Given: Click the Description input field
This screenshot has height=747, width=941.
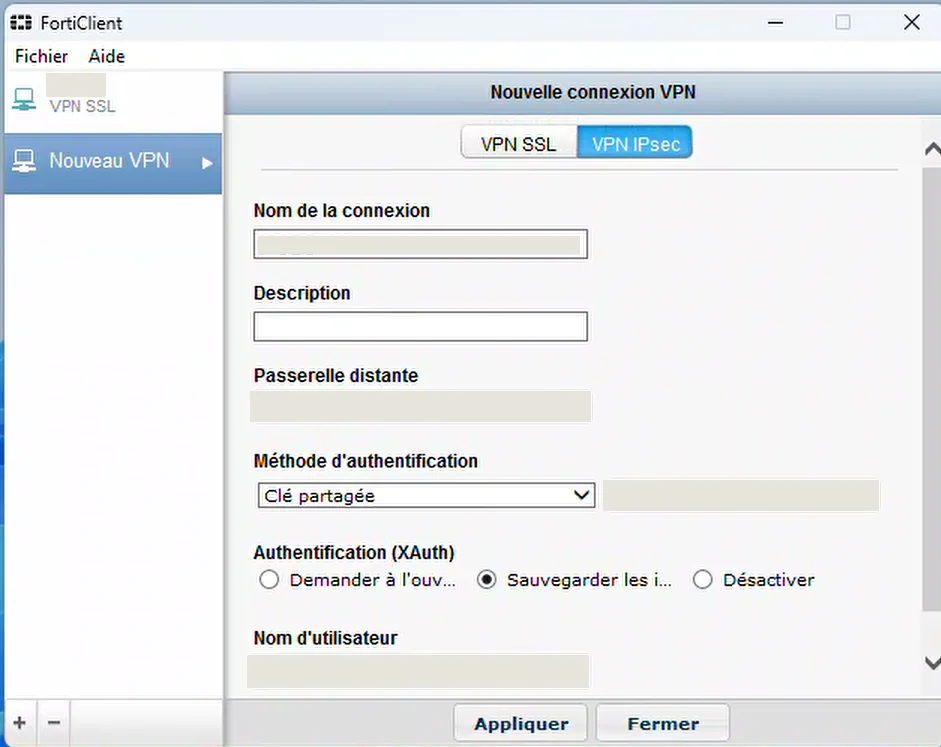Looking at the screenshot, I should coord(420,326).
